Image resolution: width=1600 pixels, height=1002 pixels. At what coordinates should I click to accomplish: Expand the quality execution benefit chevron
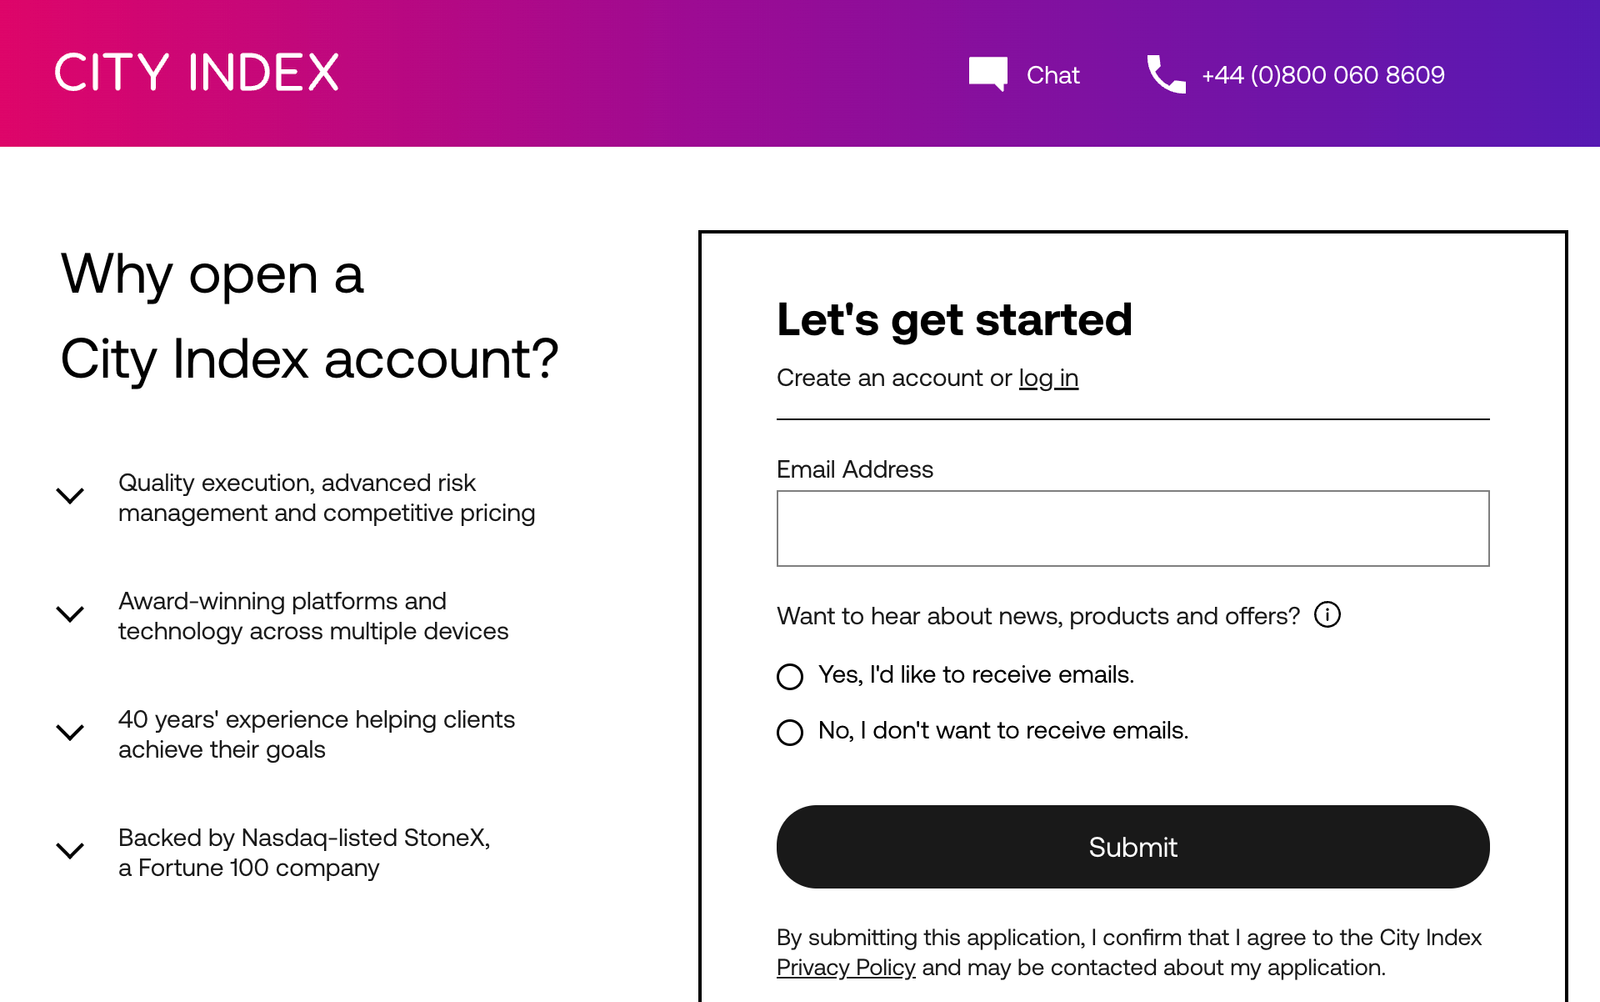(x=69, y=496)
